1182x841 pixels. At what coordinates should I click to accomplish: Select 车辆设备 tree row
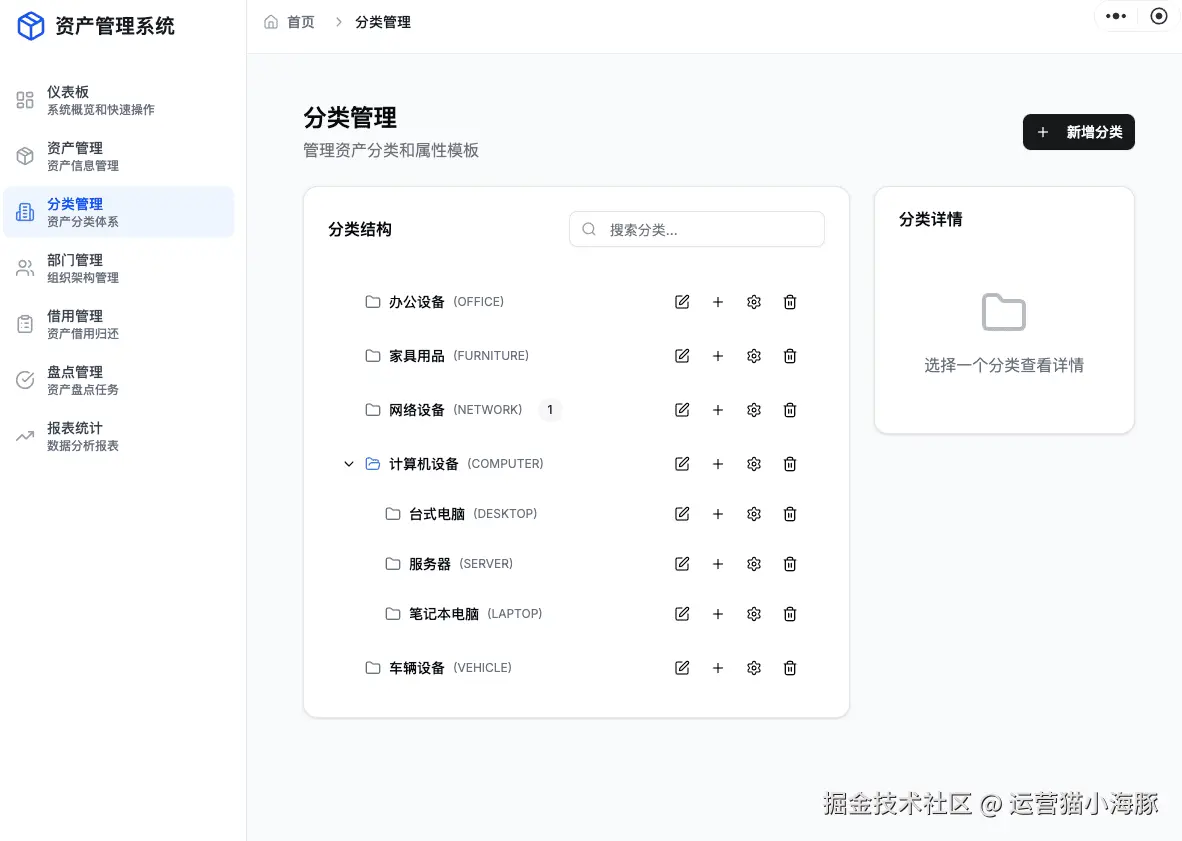tap(576, 668)
